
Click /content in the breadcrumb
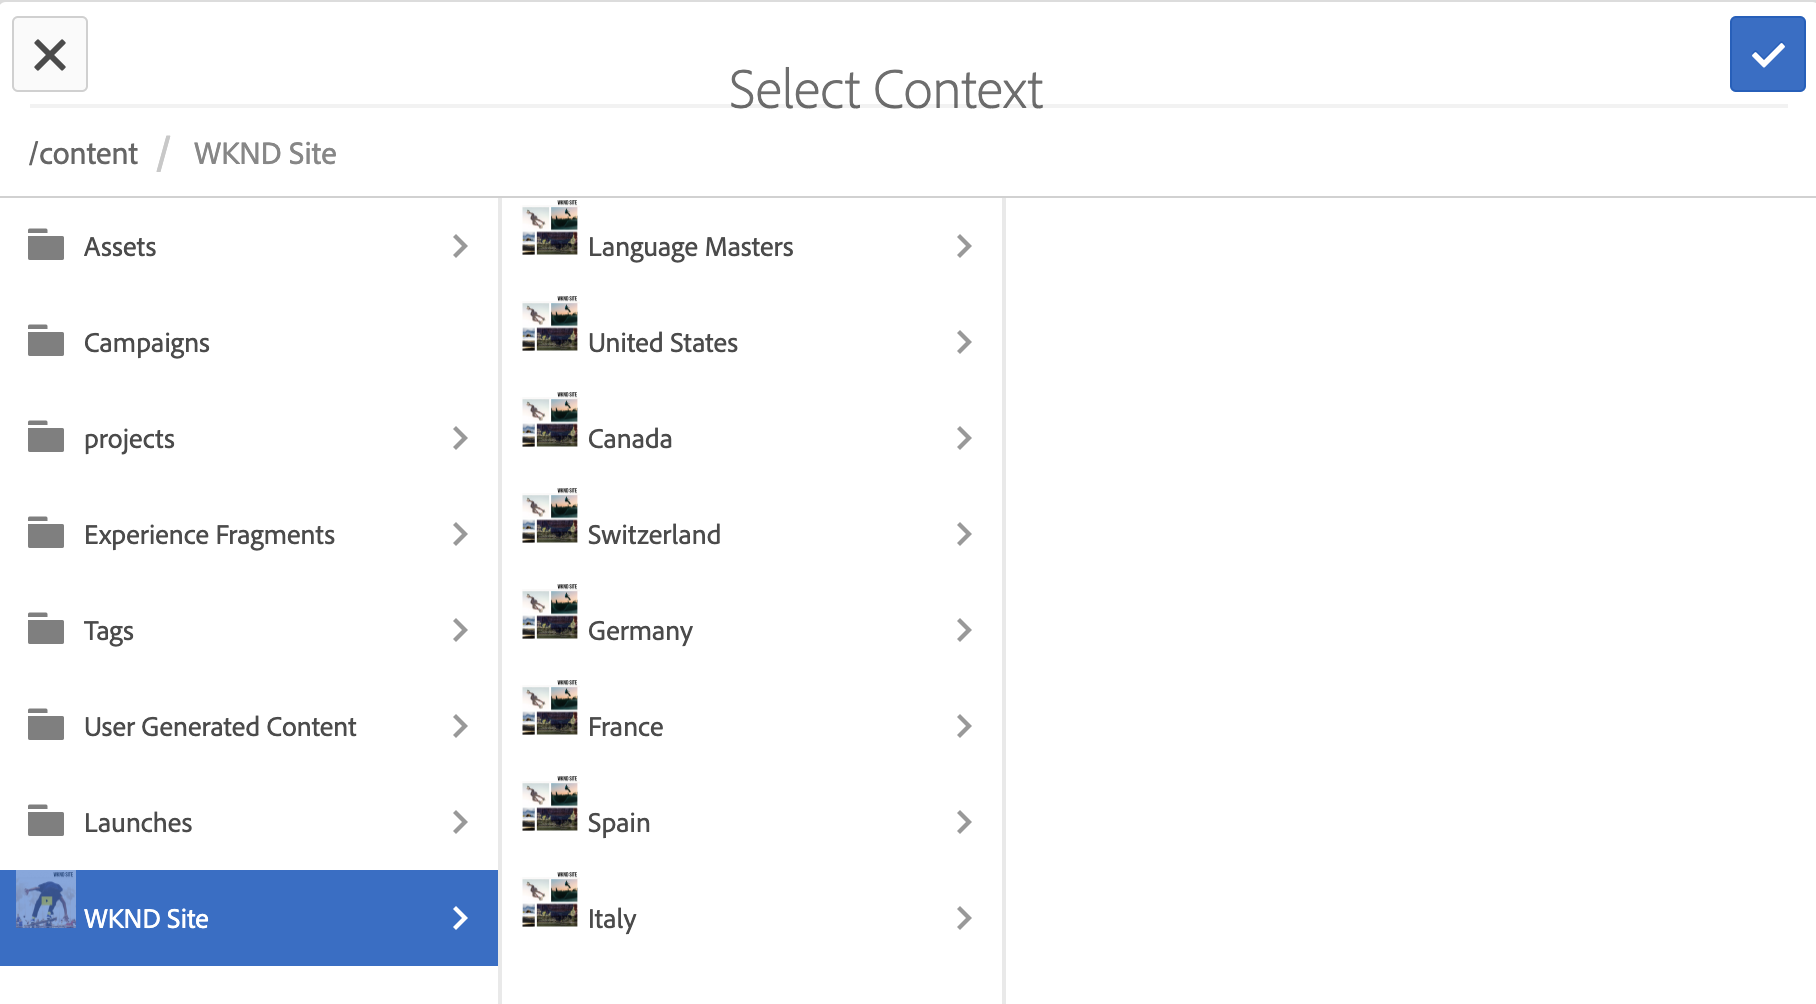pos(84,154)
